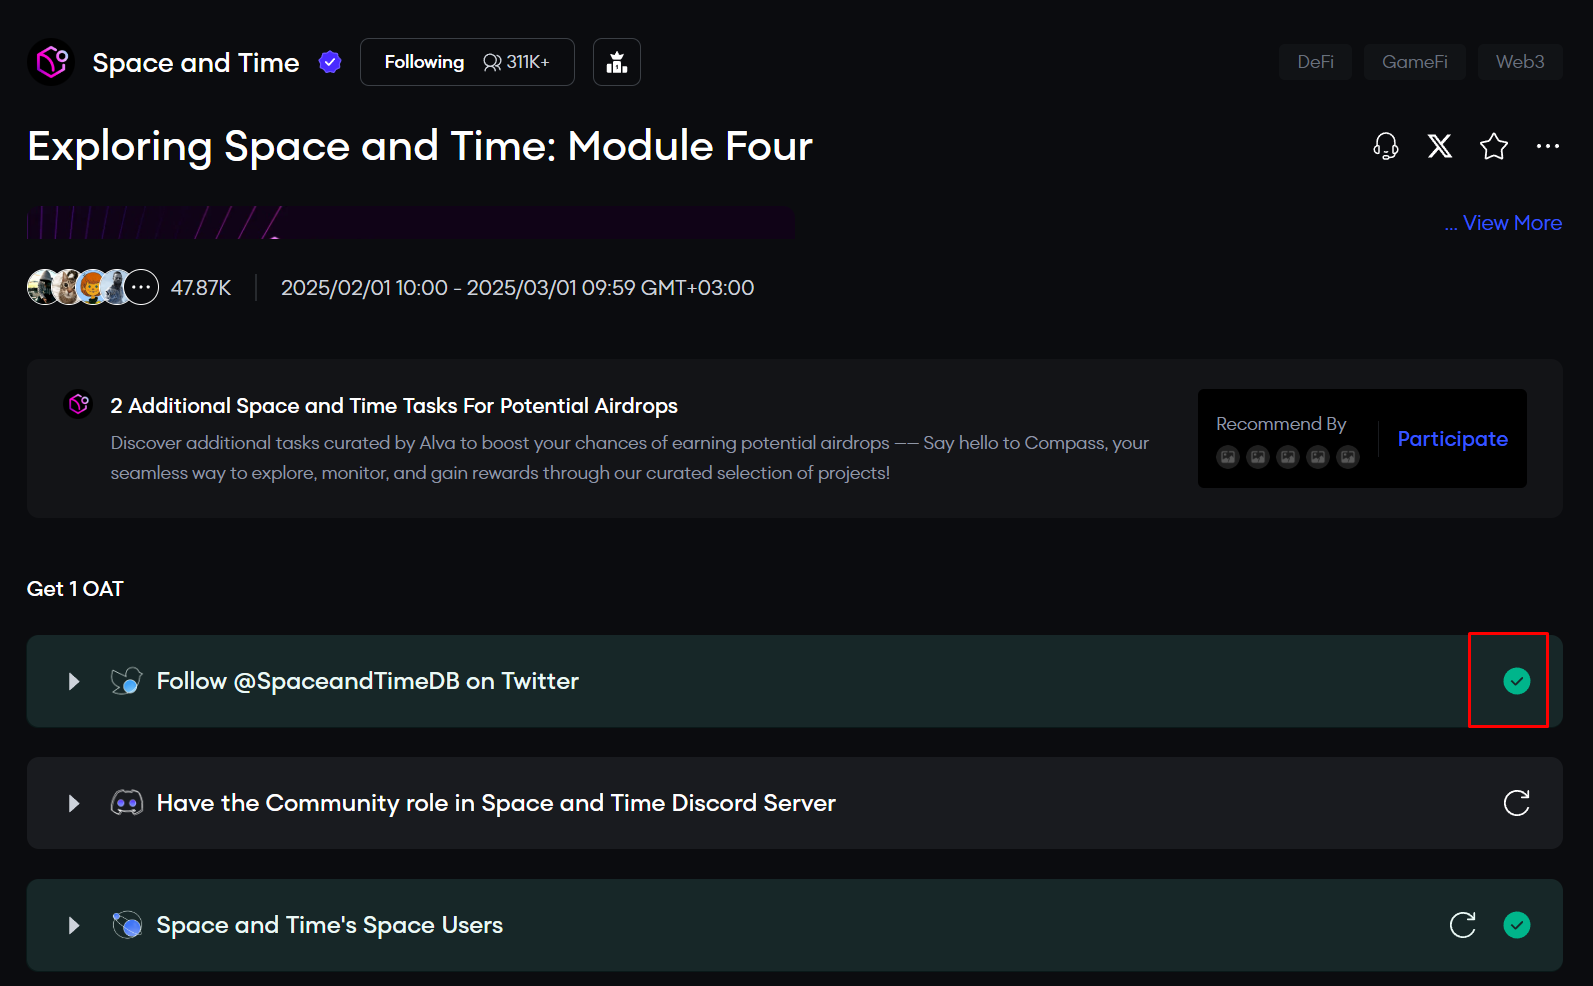Click the Participate link
Image resolution: width=1593 pixels, height=986 pixels.
tap(1452, 439)
